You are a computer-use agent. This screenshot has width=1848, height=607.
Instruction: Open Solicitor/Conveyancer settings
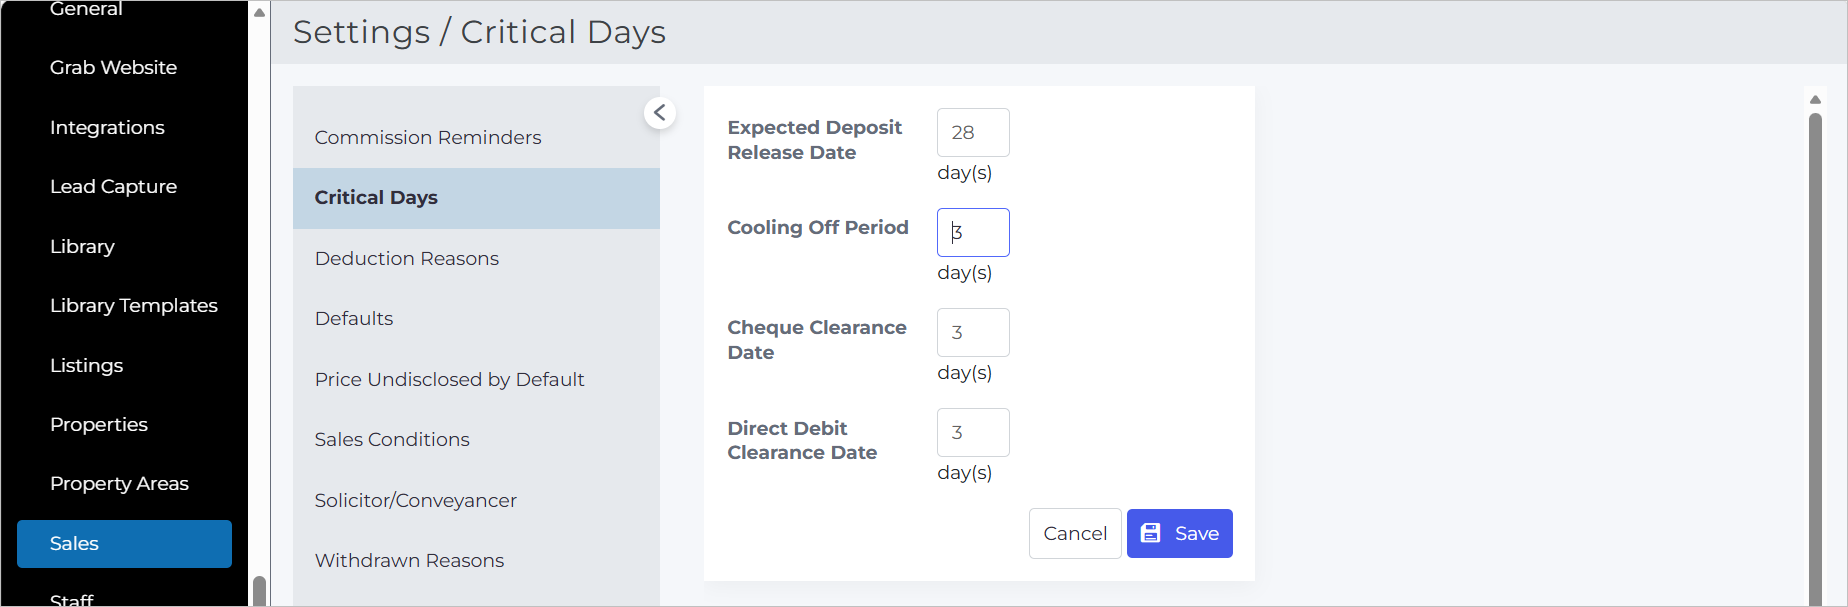point(476,500)
